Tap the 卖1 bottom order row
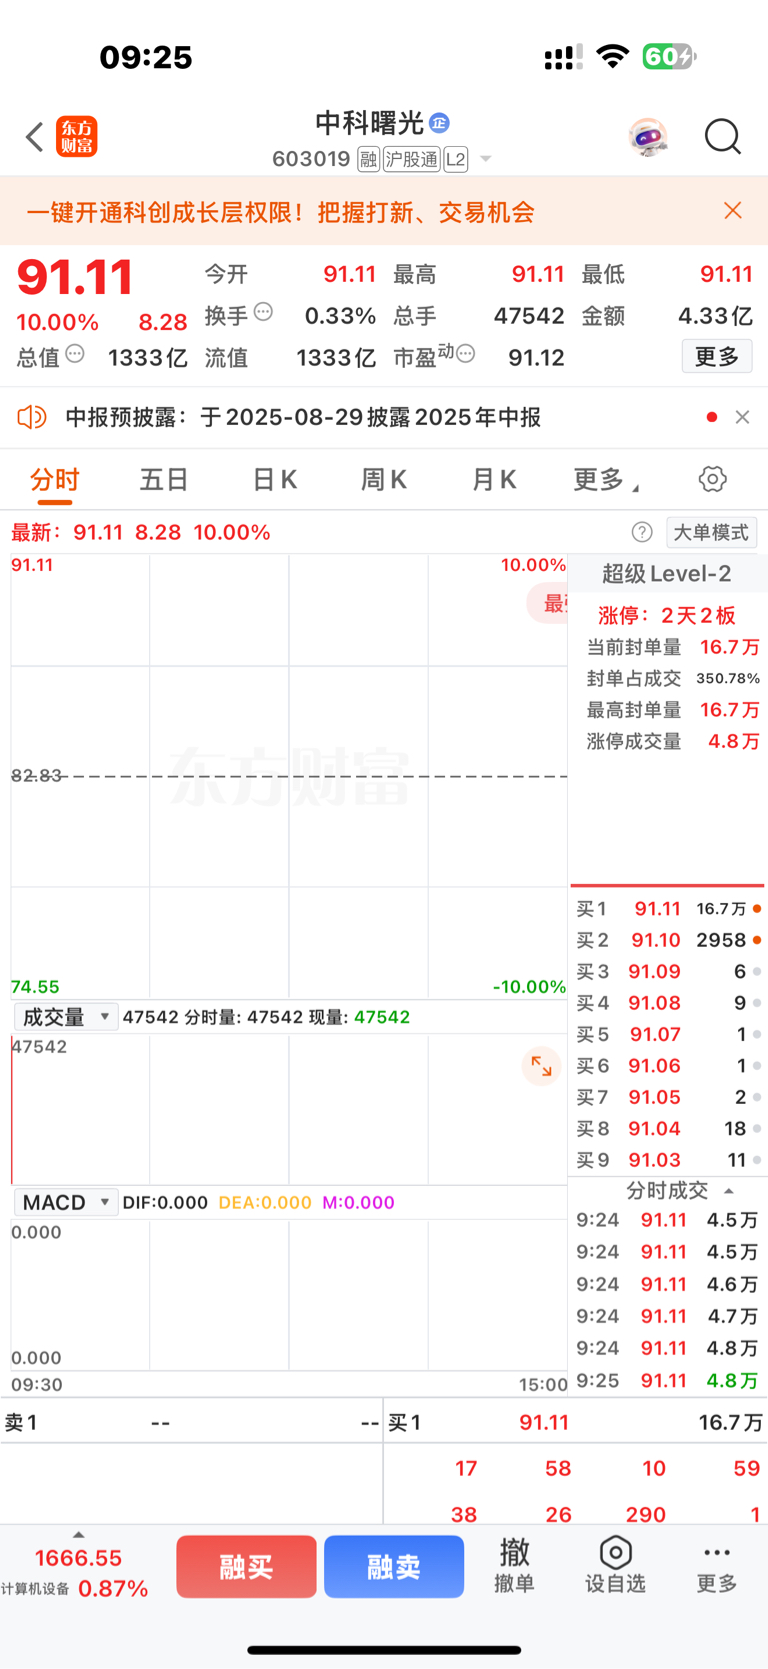The height and width of the screenshot is (1669, 768). [192, 1422]
